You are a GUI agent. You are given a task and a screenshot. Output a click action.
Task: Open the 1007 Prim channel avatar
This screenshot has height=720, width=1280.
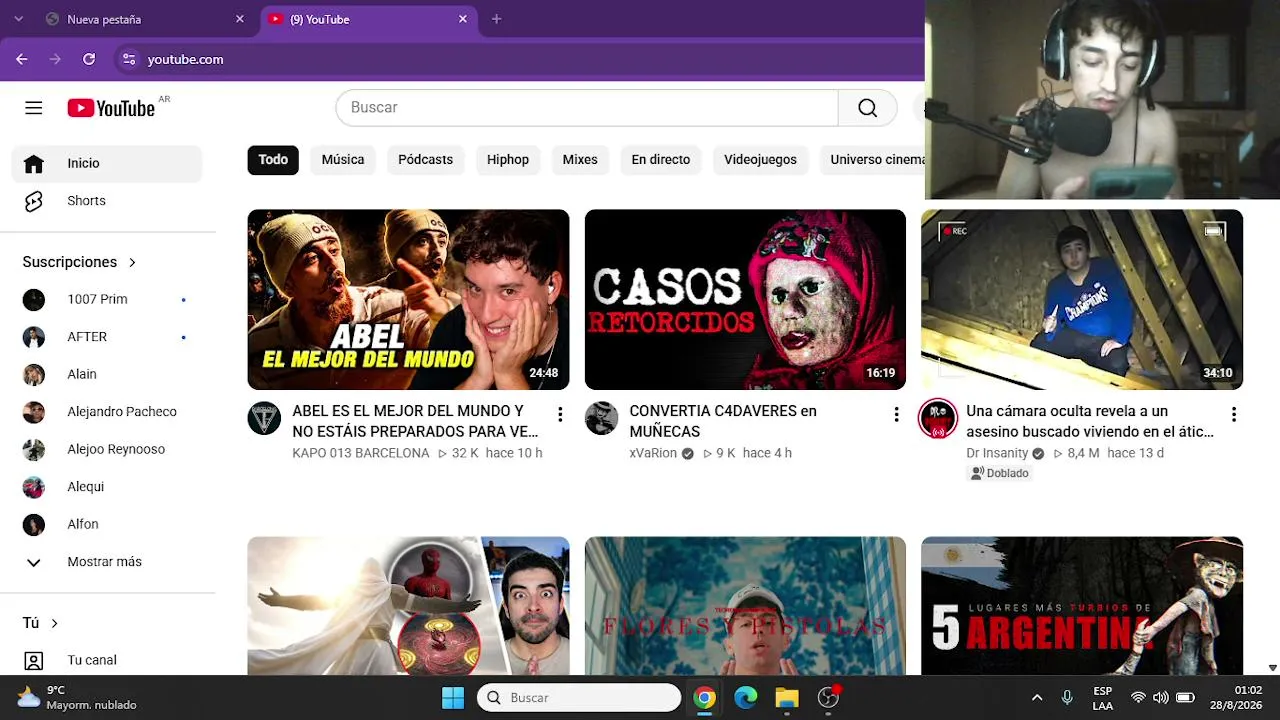34,300
